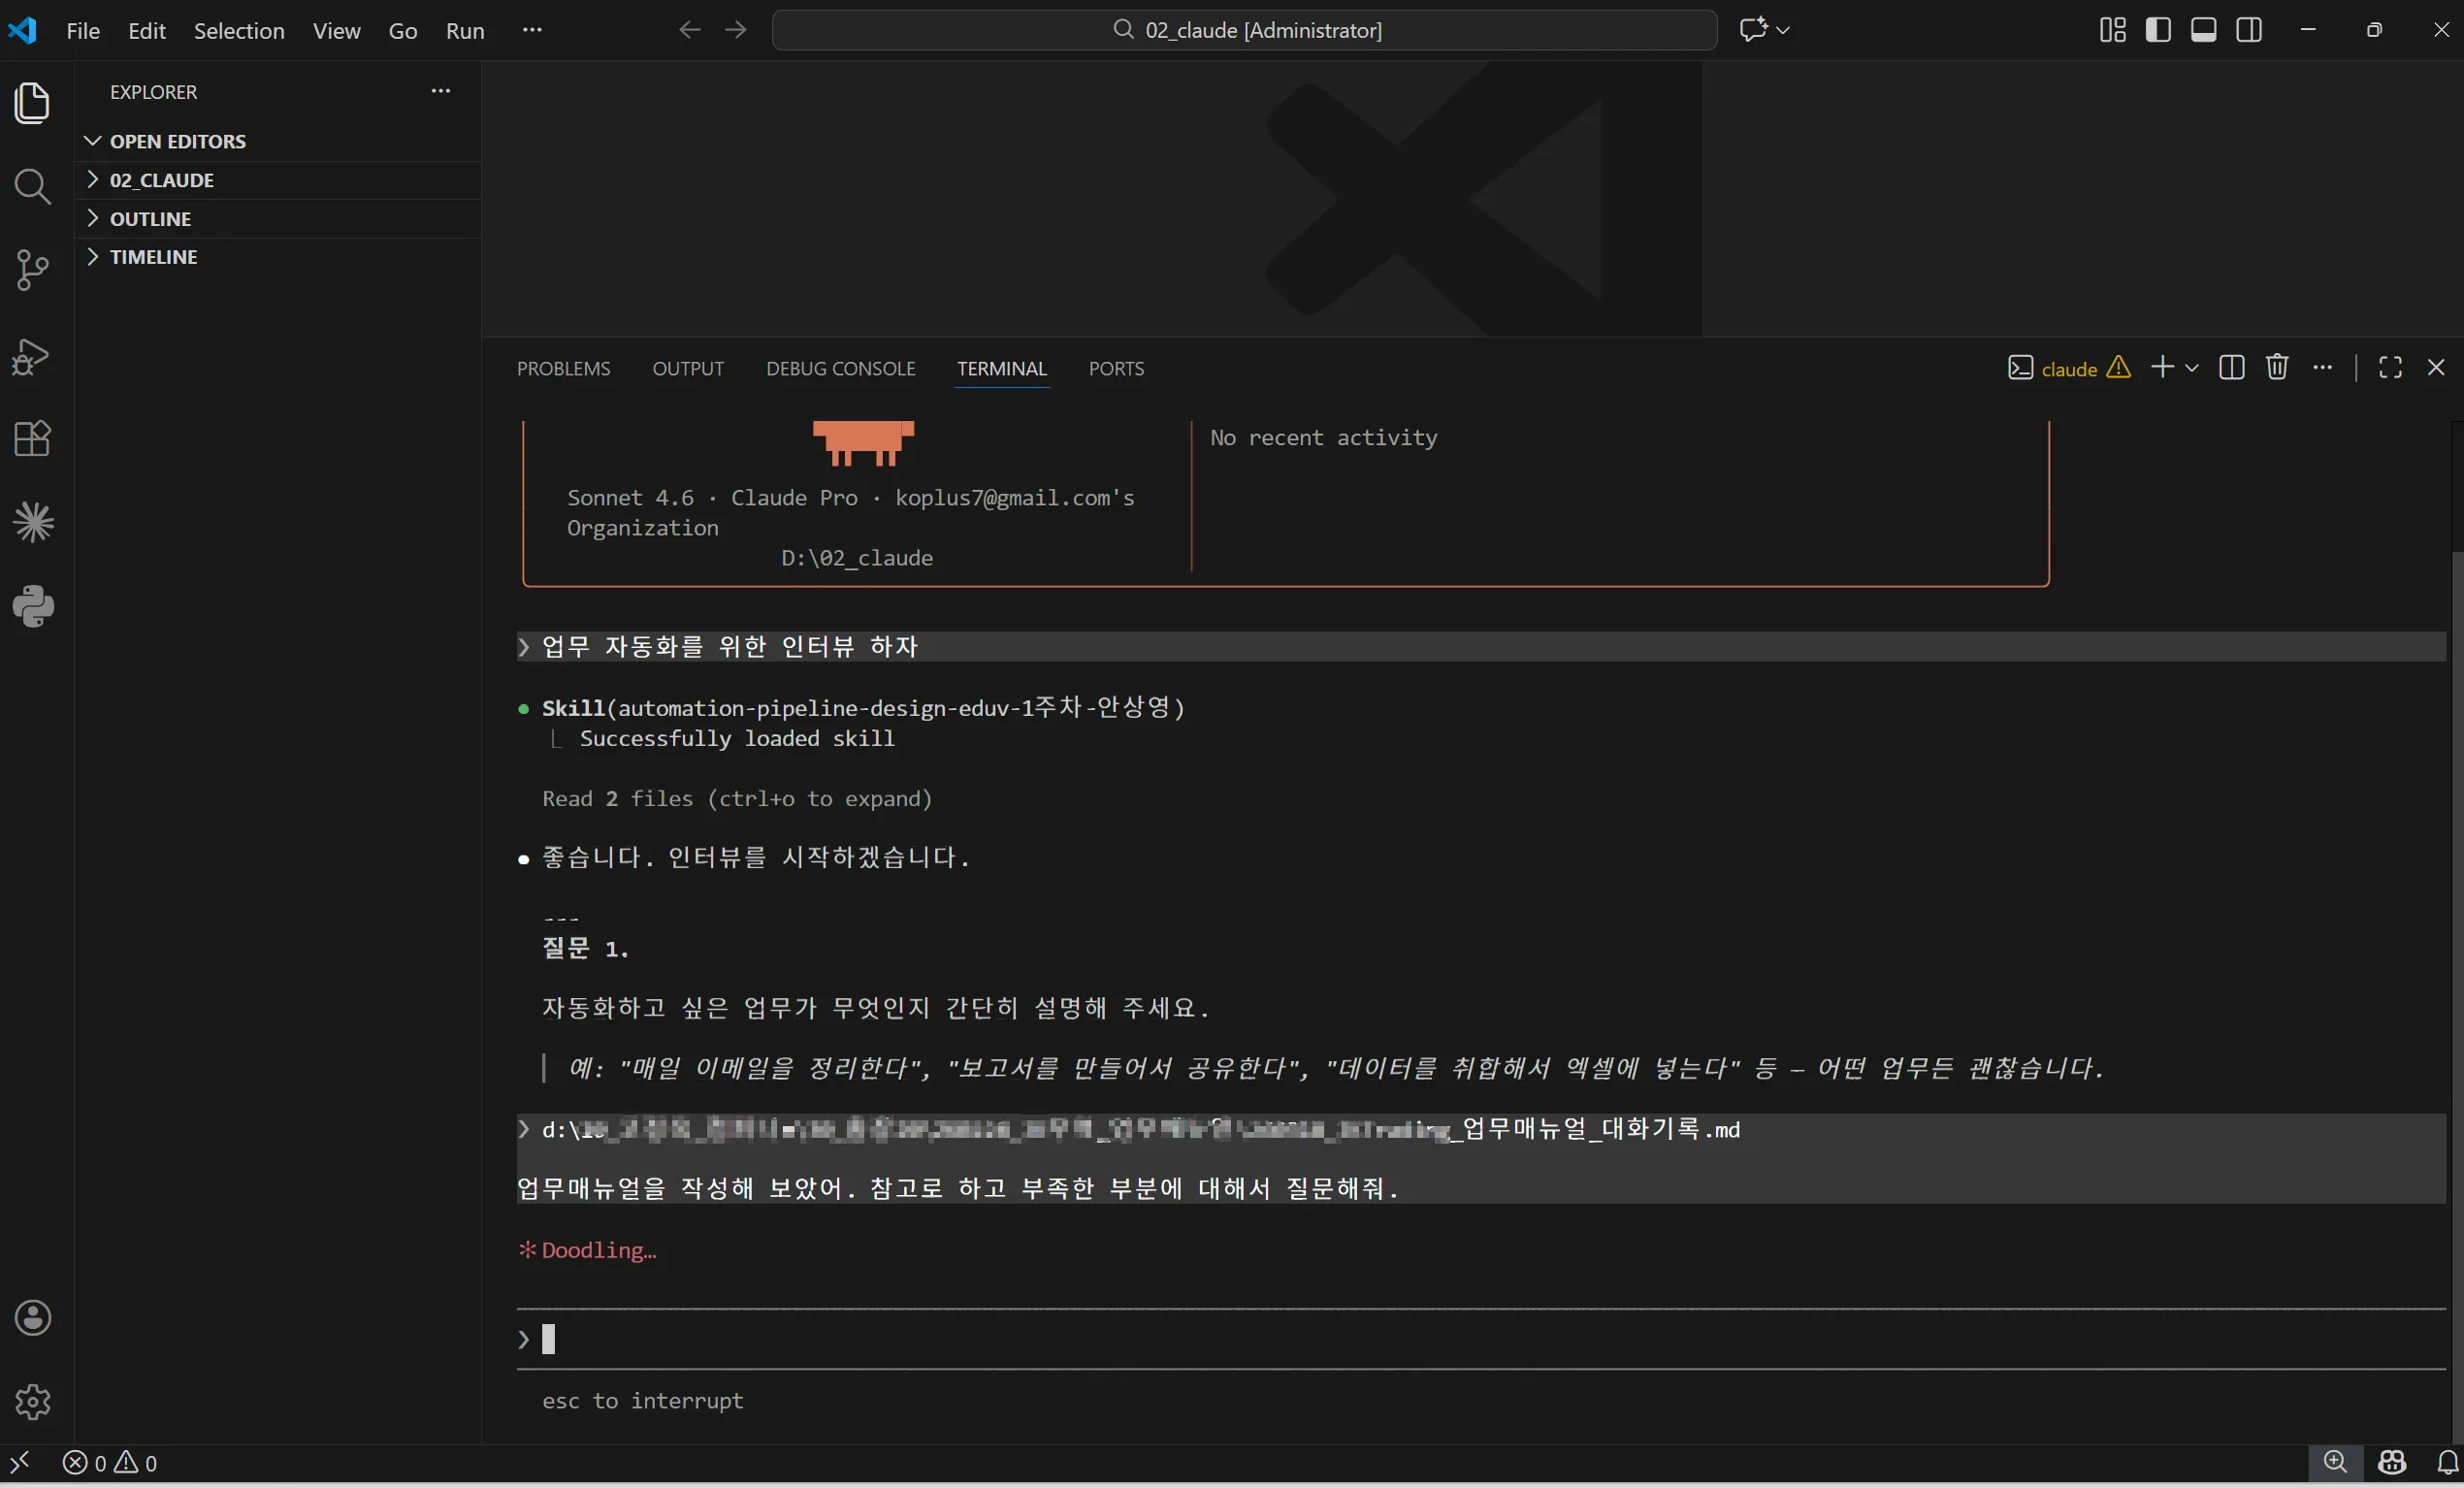Image resolution: width=2464 pixels, height=1488 pixels.
Task: Open the Extensions view
Action: click(x=33, y=439)
